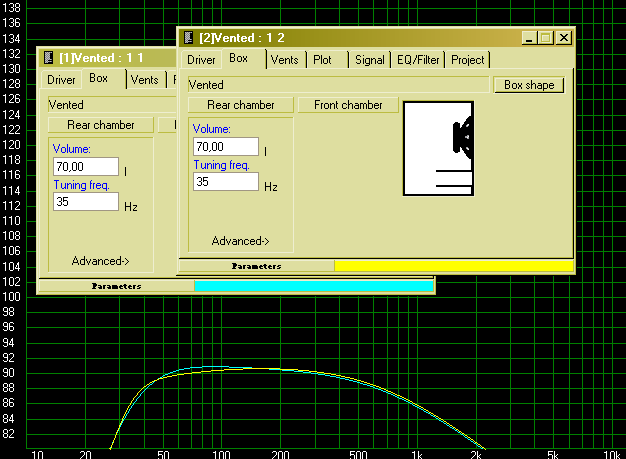Click the cyan color bar in window 1
This screenshot has width=626, height=459.
[314, 286]
